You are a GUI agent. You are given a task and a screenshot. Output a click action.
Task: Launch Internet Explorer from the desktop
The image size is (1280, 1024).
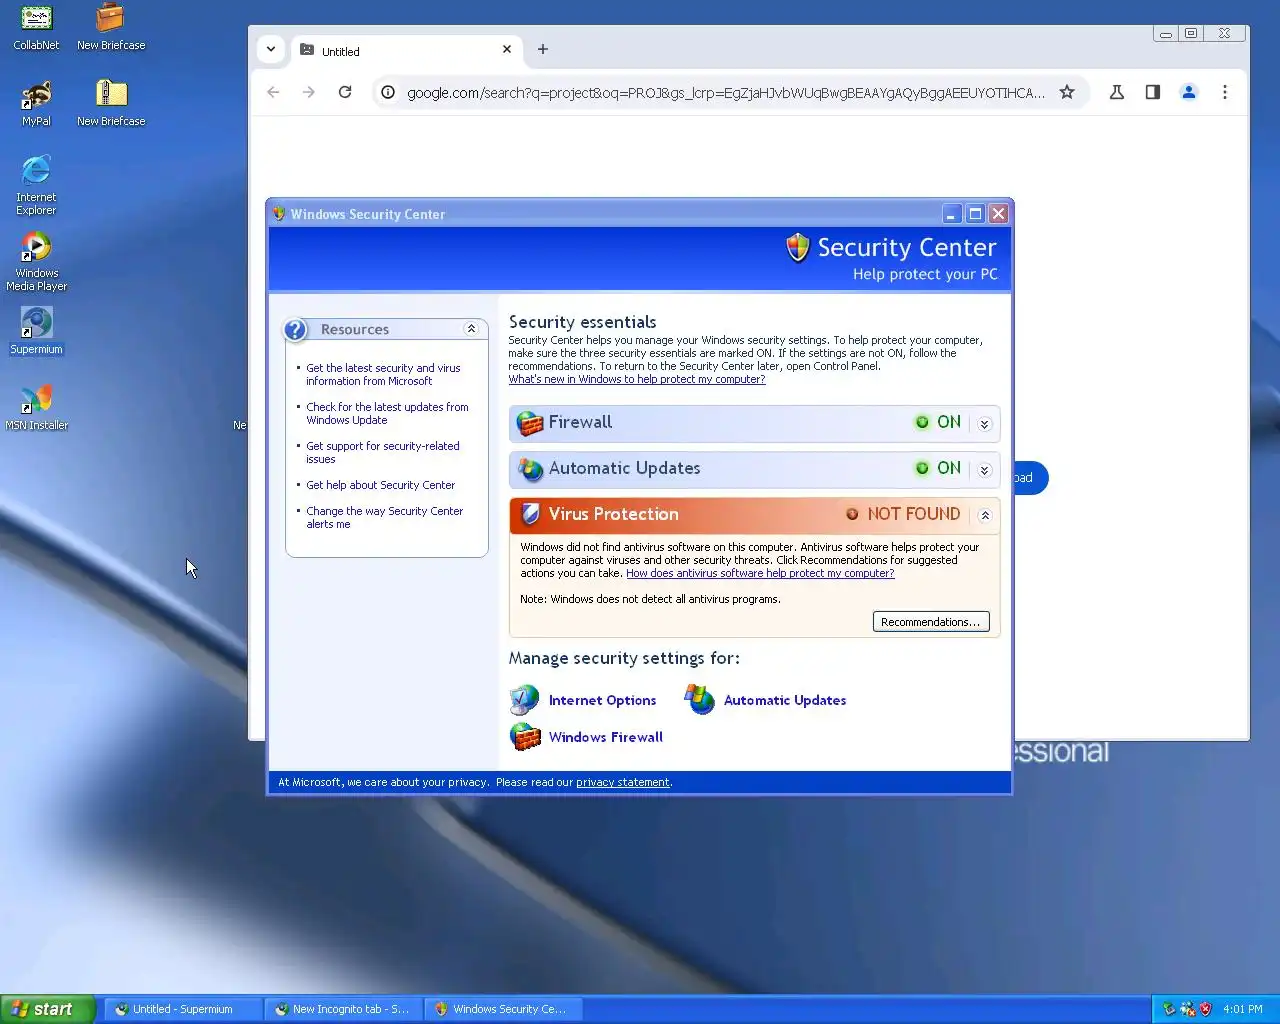pos(36,185)
